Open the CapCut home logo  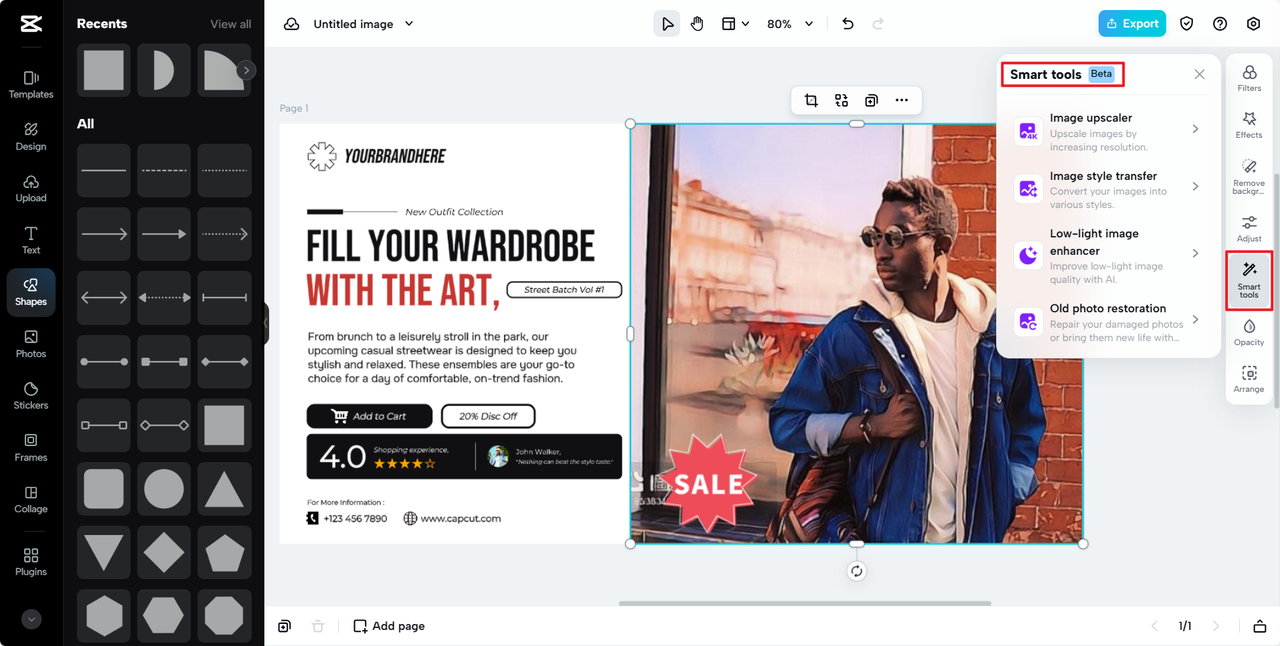click(31, 24)
